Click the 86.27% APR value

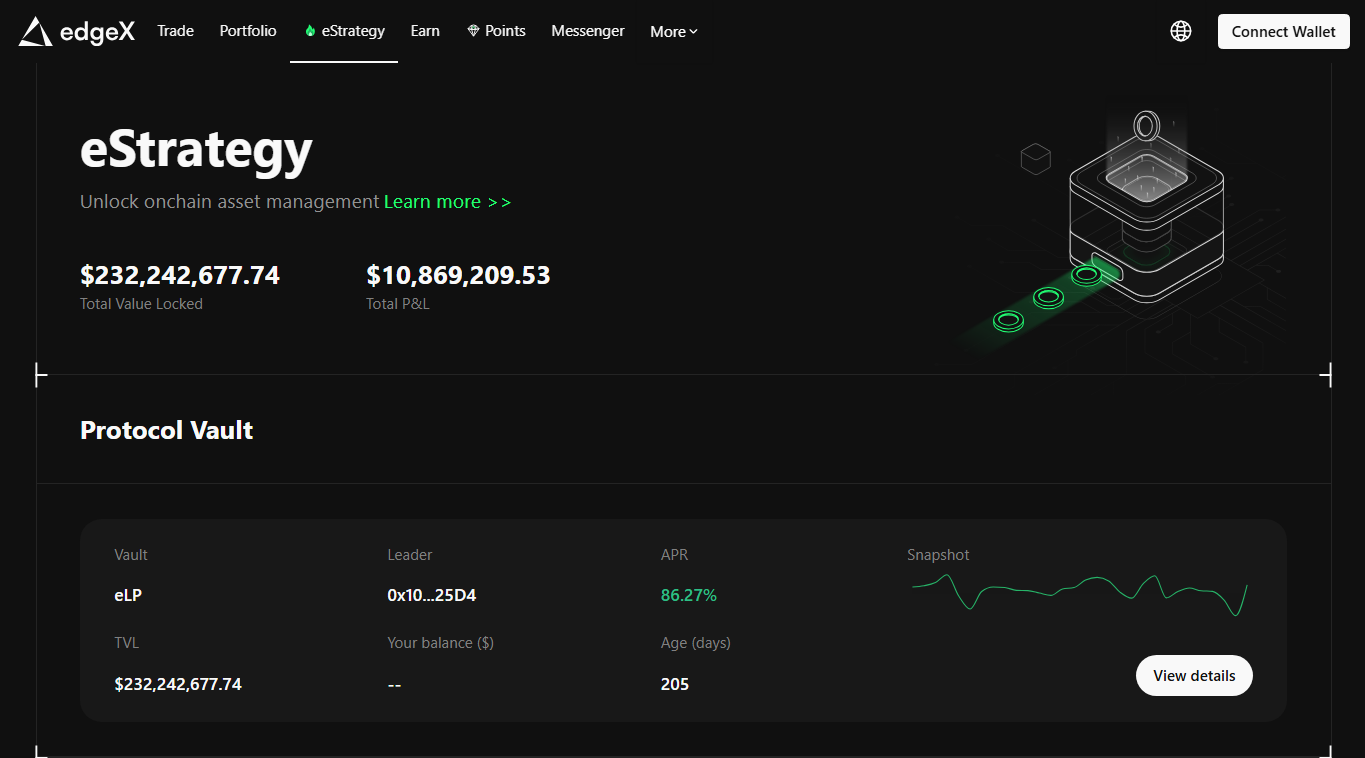pyautogui.click(x=688, y=595)
